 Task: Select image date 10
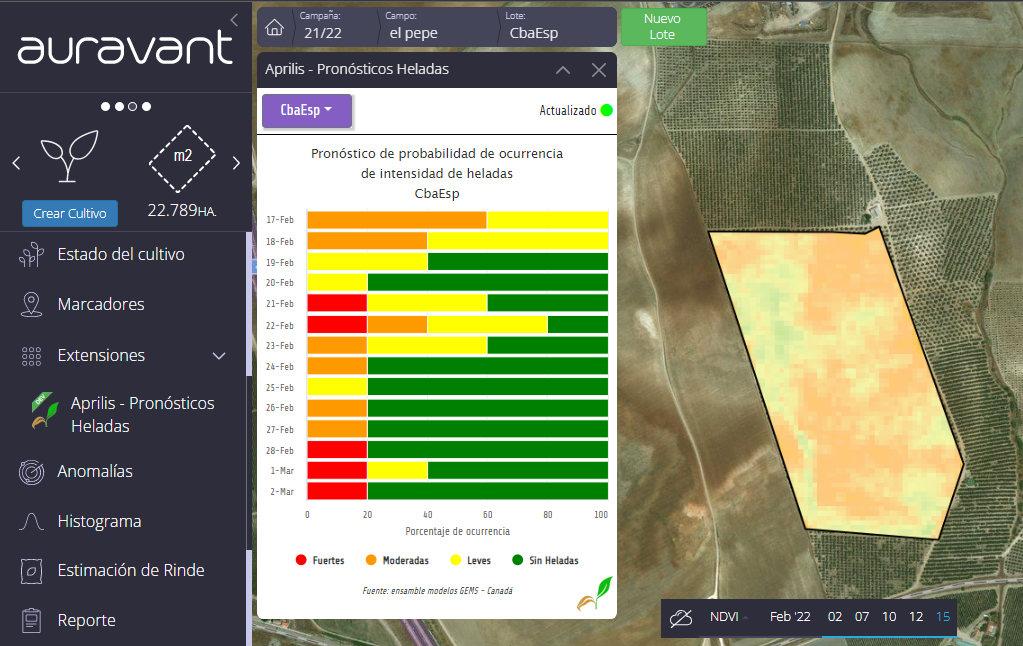(889, 617)
